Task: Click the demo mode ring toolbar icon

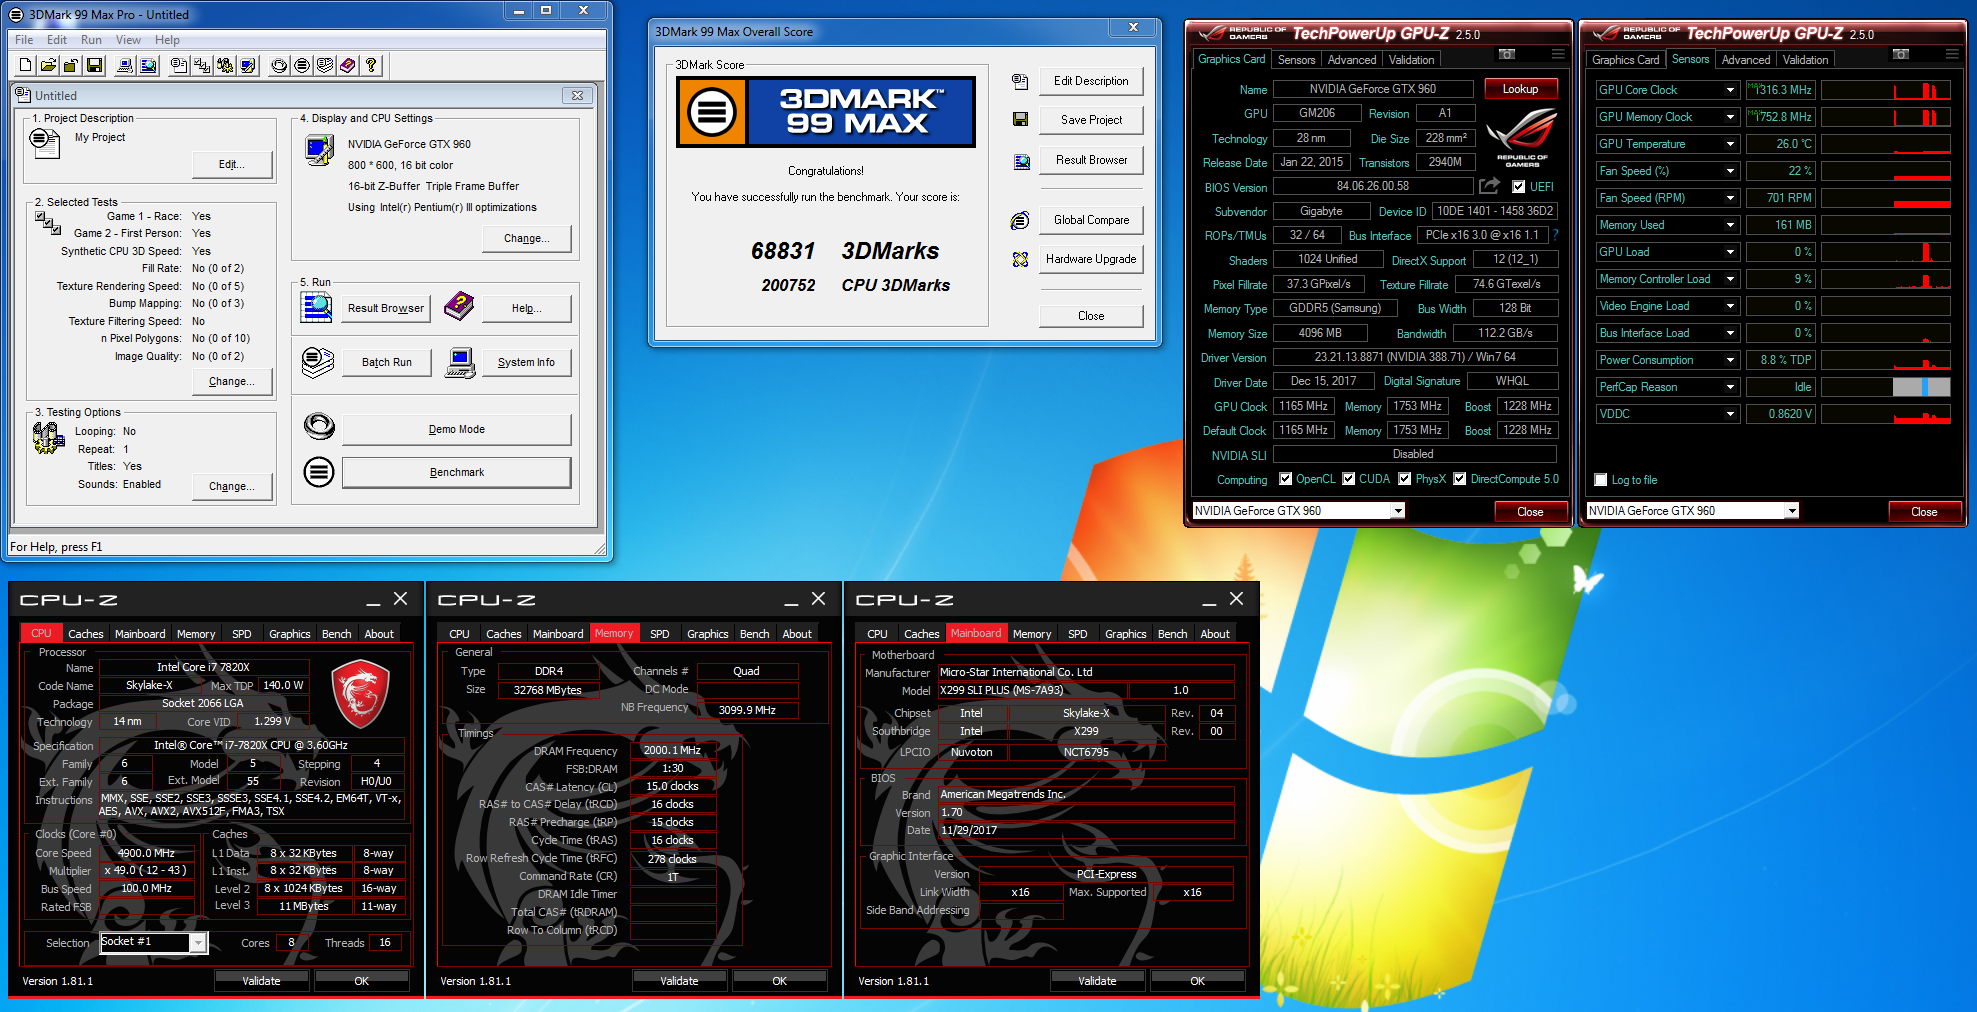Action: [x=279, y=65]
